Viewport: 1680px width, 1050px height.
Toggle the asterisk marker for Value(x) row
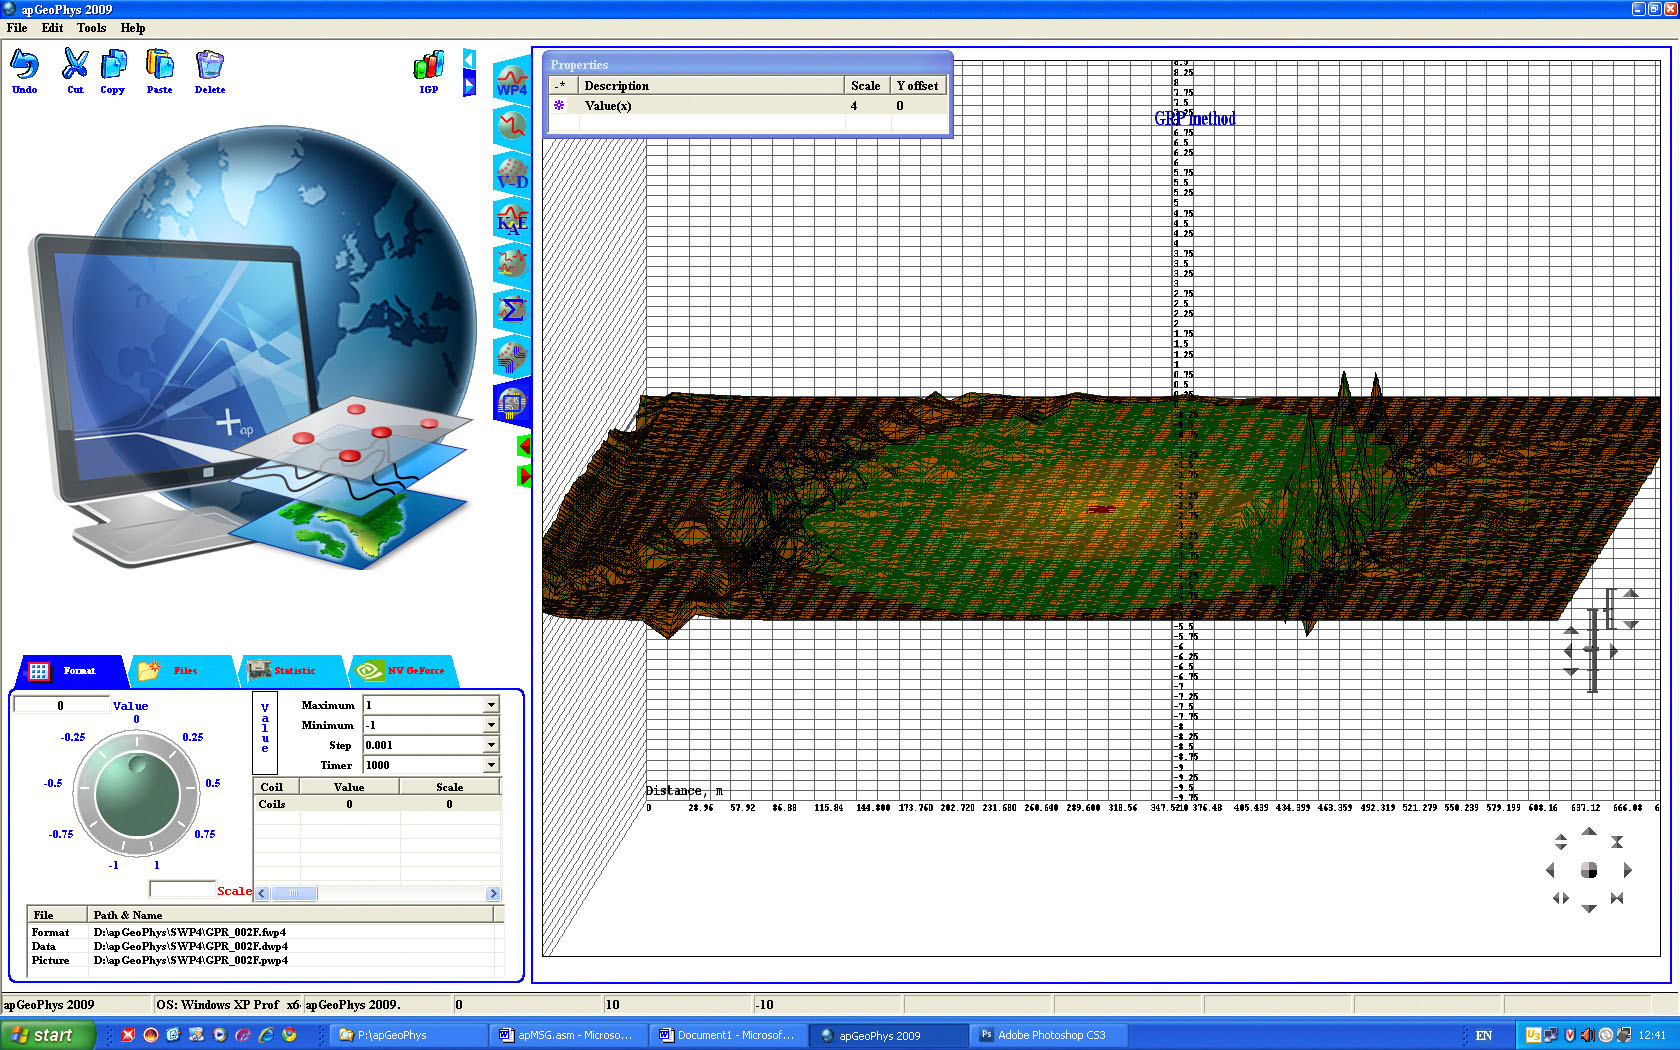click(x=559, y=106)
